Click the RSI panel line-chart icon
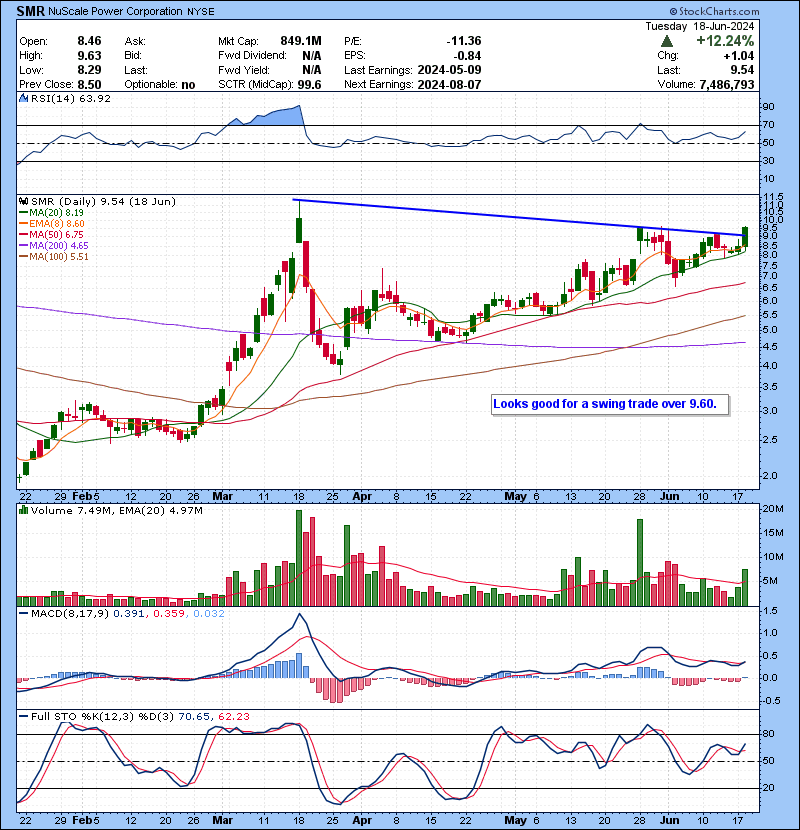 click(23, 98)
